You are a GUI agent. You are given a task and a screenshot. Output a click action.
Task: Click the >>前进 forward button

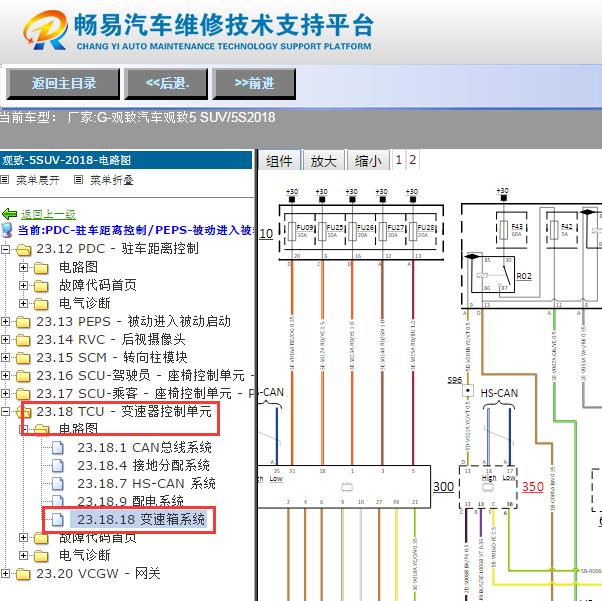[x=254, y=83]
